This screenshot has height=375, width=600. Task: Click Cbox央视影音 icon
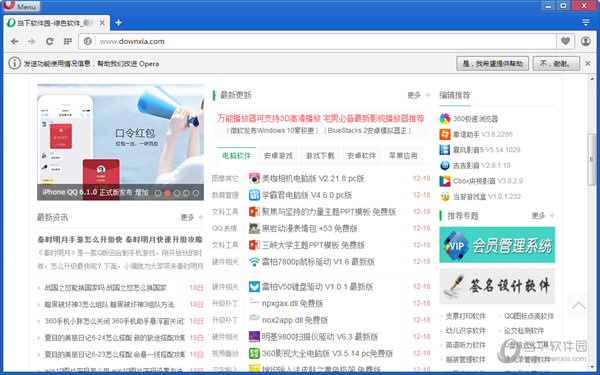[445, 181]
